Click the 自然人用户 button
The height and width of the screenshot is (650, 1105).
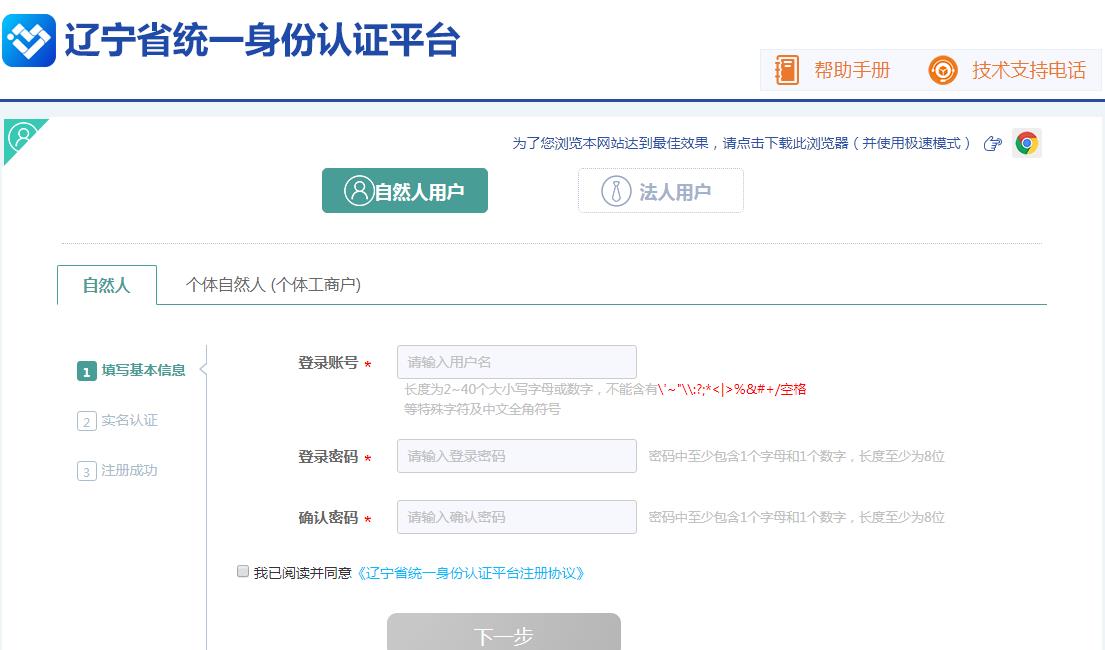404,190
